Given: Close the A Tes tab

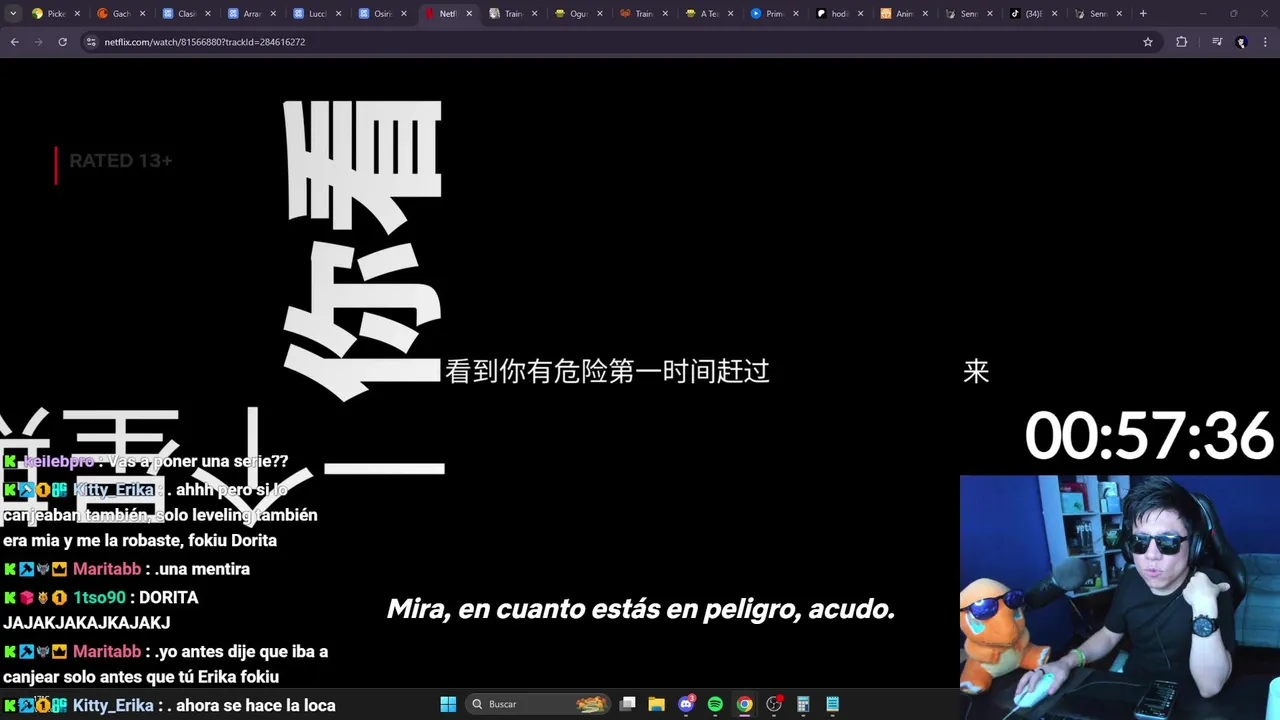Looking at the screenshot, I should tap(730, 14).
